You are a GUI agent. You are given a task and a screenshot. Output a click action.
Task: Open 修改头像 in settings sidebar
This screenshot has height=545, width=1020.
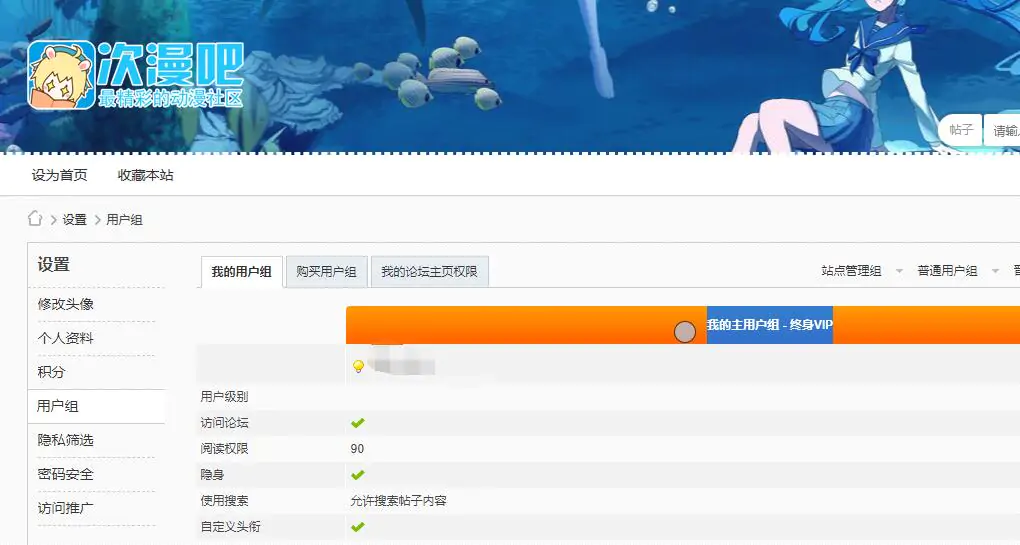[x=66, y=304]
